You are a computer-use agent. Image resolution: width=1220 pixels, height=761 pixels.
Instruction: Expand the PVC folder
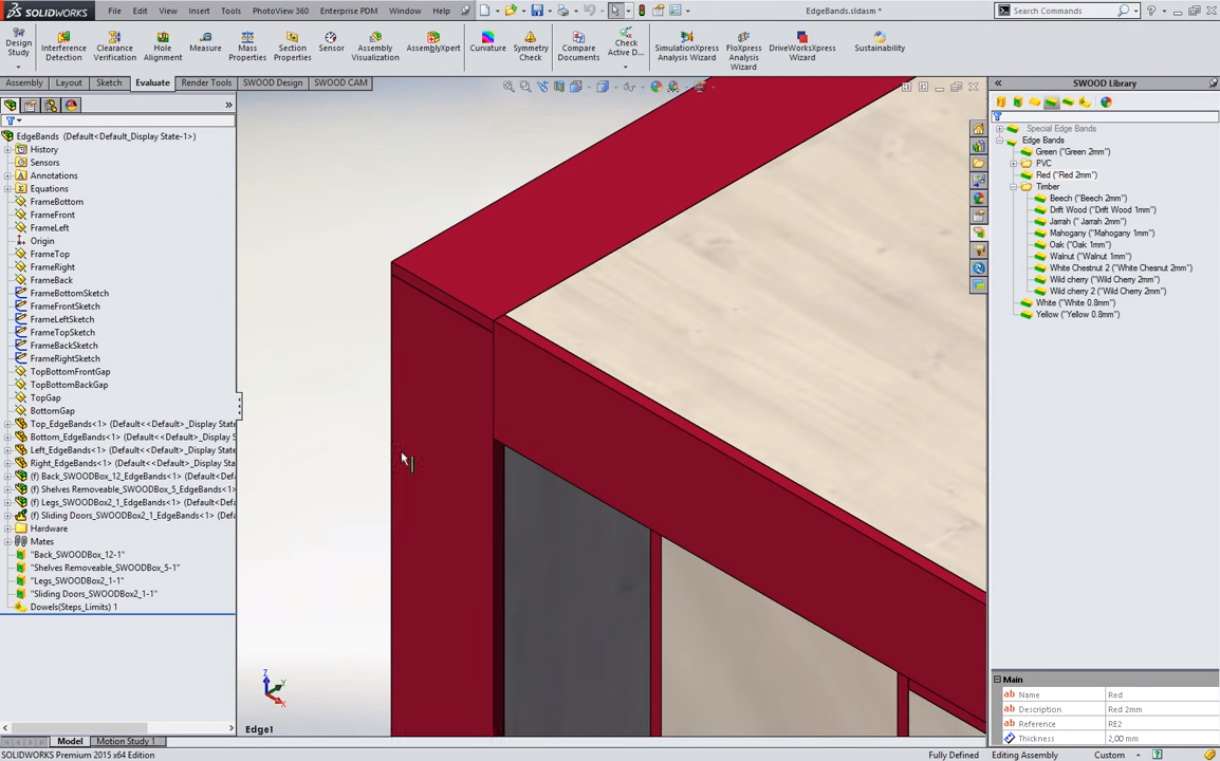click(x=1013, y=164)
